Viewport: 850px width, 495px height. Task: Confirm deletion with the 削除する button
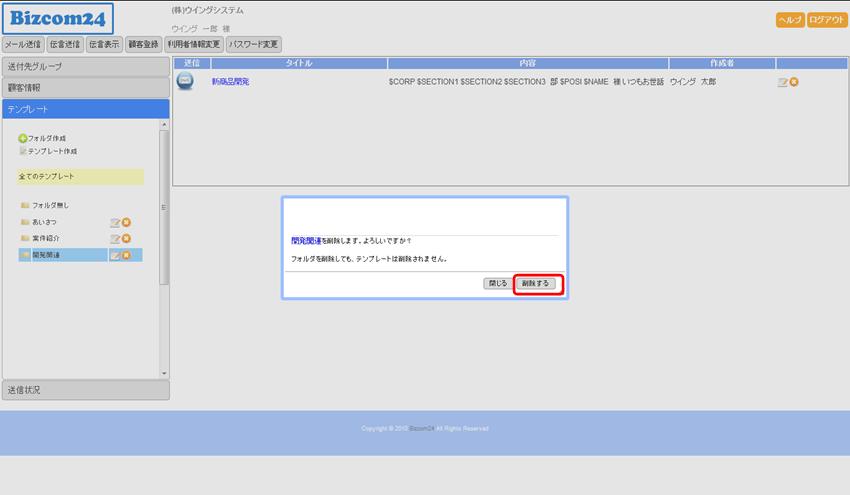tap(538, 284)
